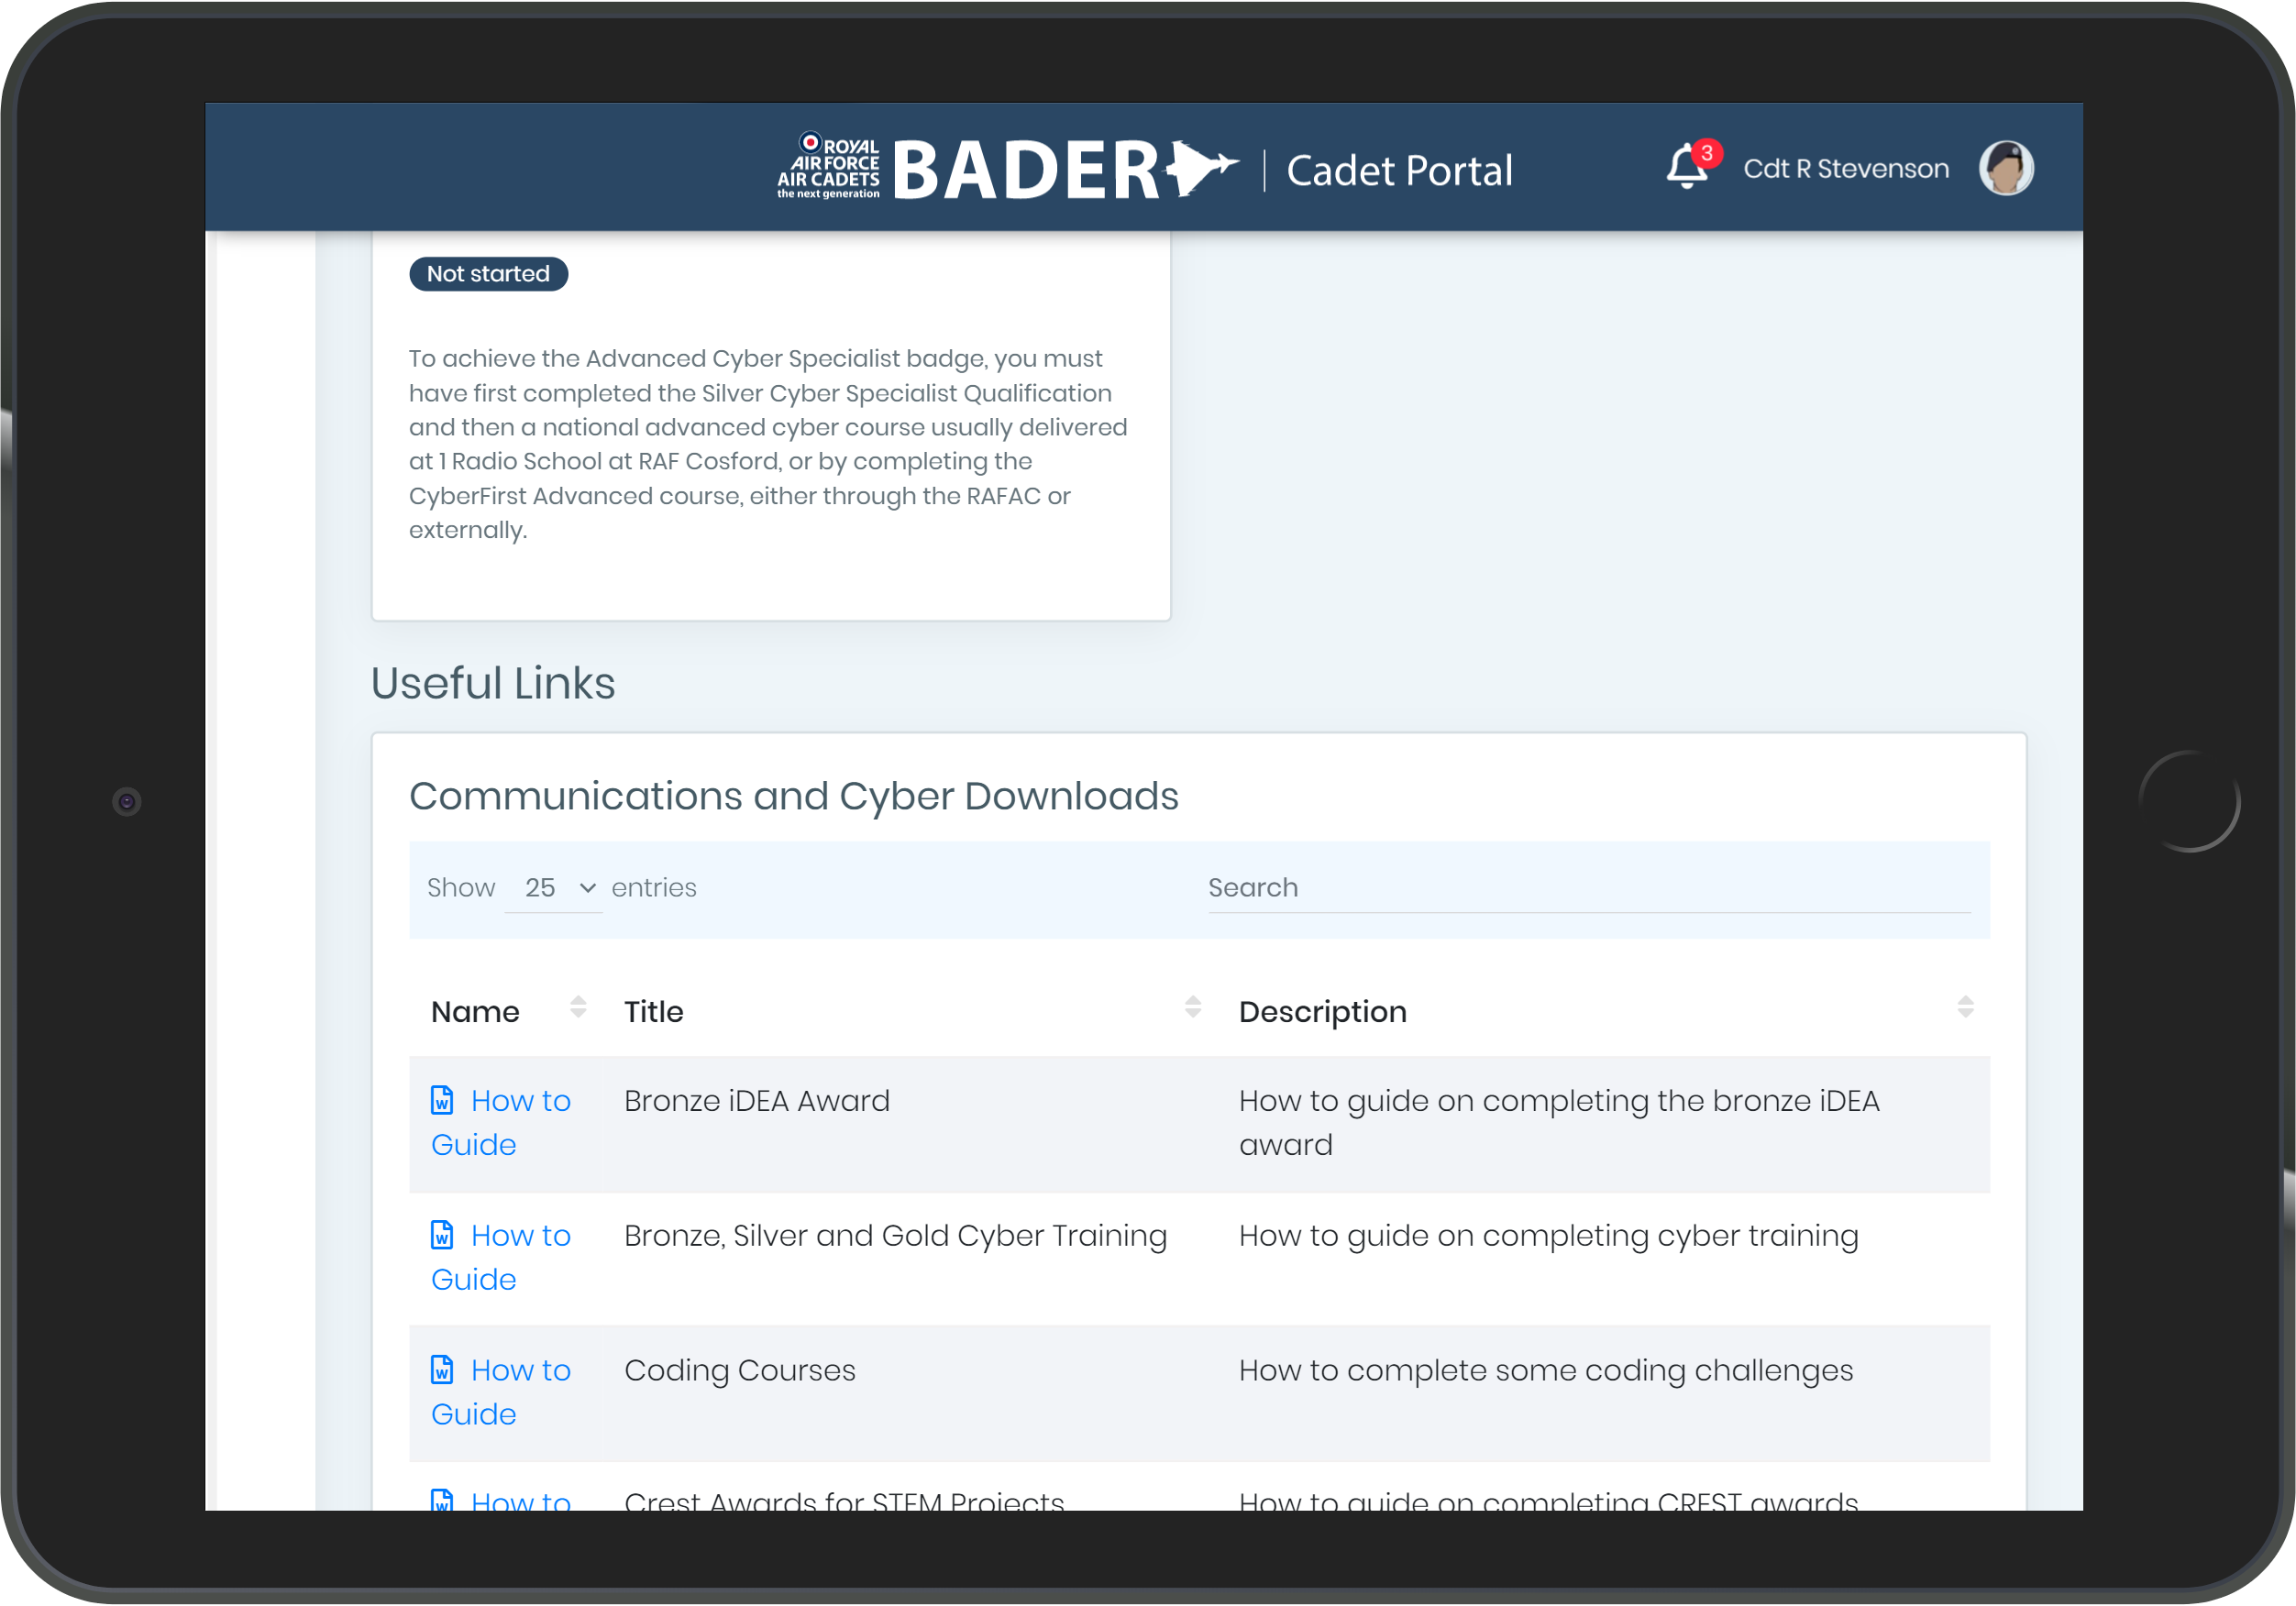
Task: Sort table by Description column arrows
Action: coord(1965,1008)
